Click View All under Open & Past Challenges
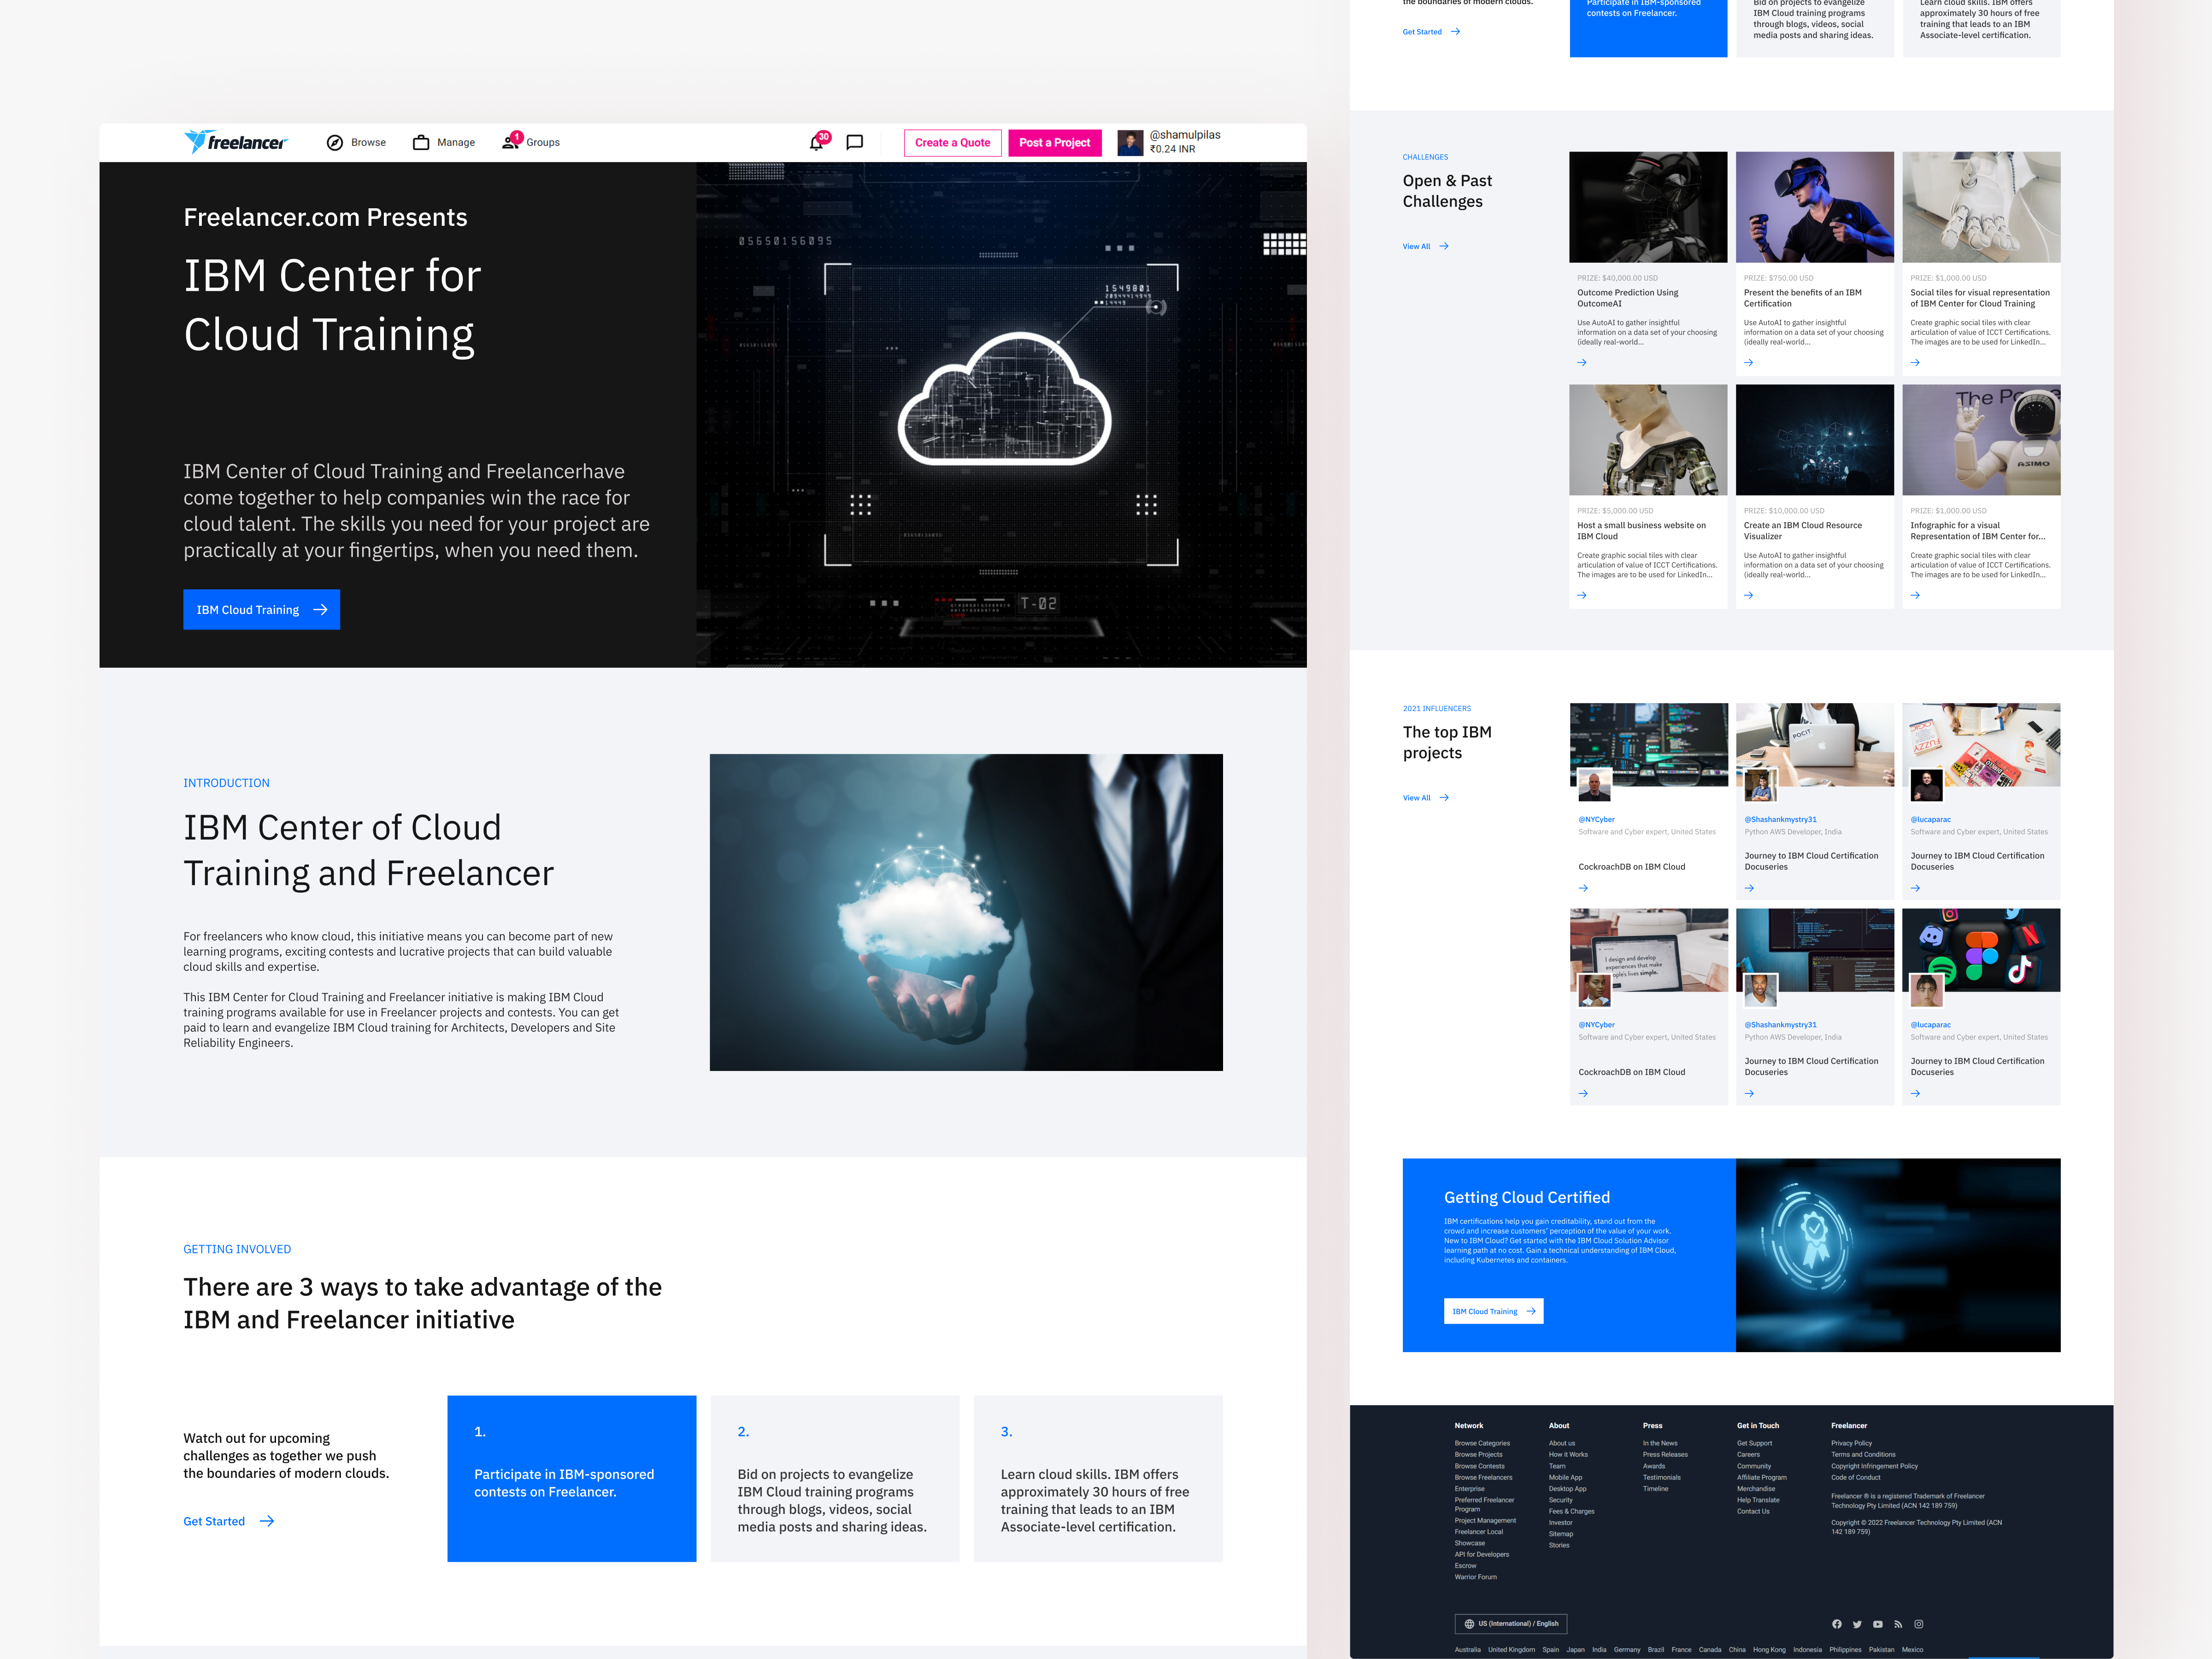The image size is (2212, 1659). click(x=1425, y=246)
